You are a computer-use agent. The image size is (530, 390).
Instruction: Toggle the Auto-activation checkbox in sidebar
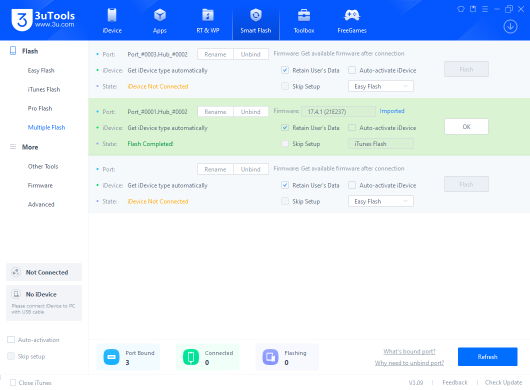[11, 340]
